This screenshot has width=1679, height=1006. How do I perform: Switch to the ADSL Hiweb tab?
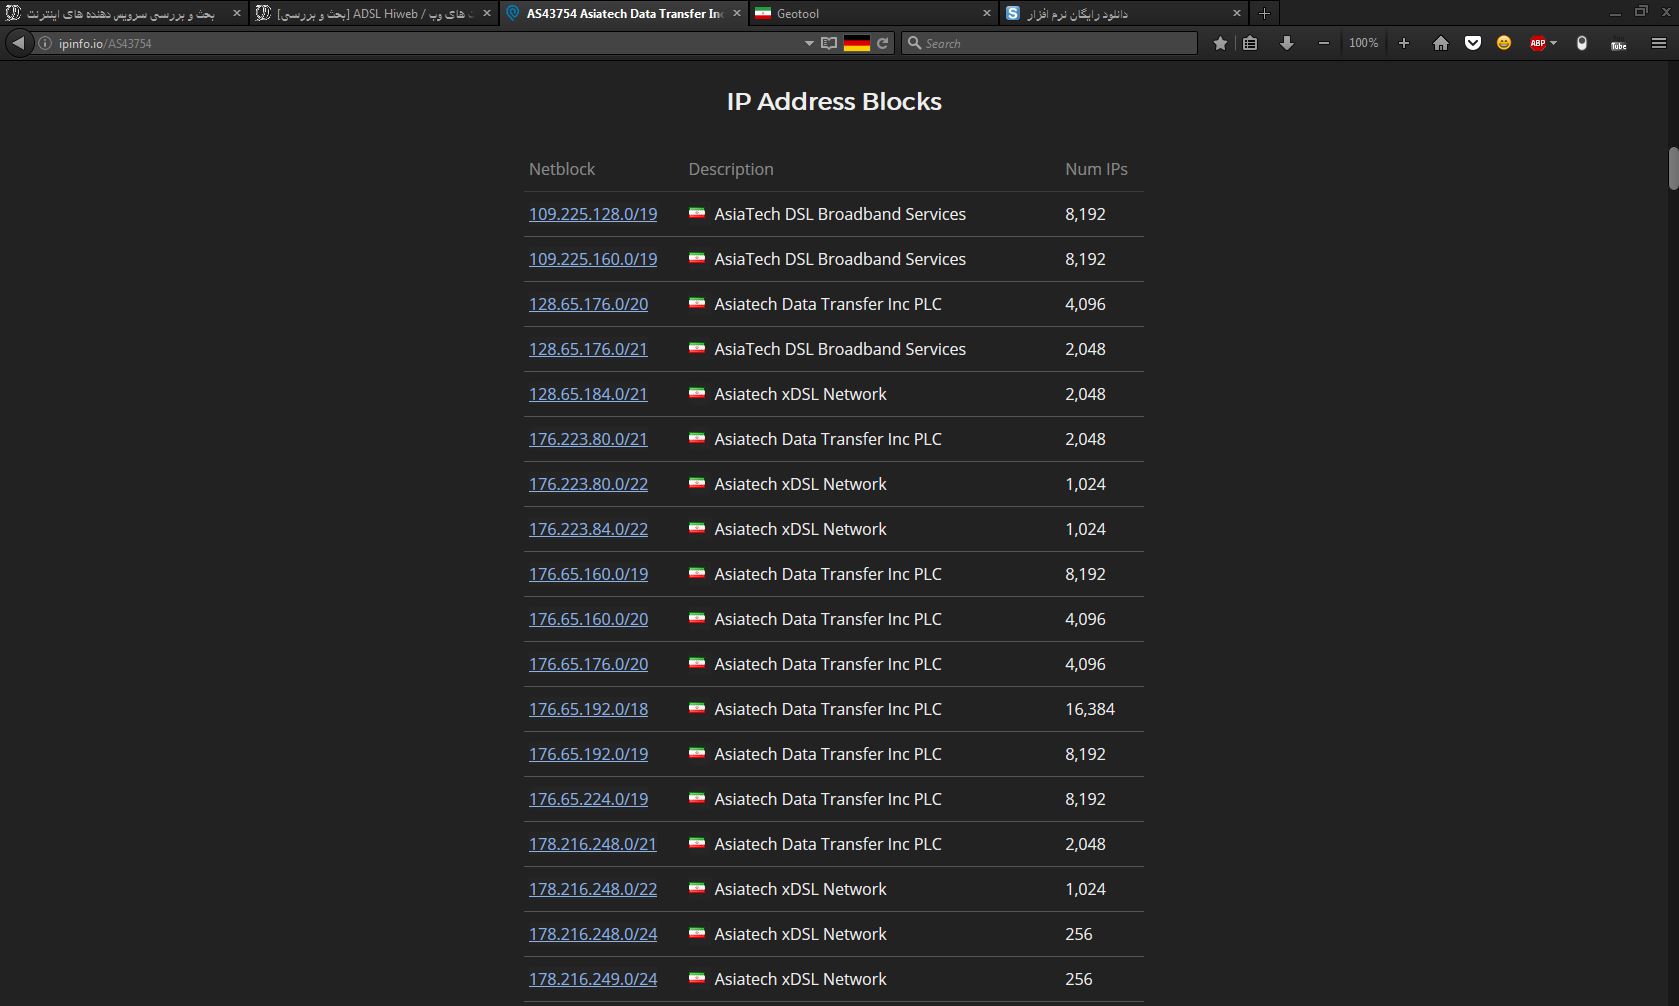click(x=374, y=13)
